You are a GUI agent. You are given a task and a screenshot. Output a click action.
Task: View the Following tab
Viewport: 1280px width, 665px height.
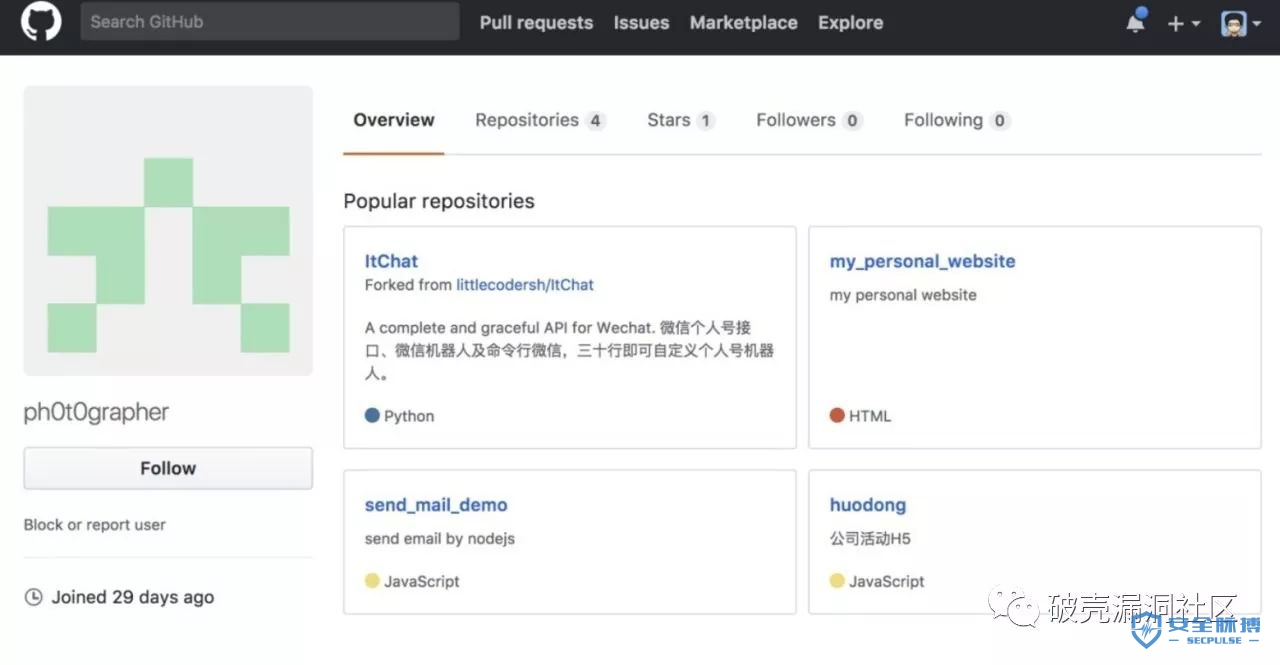957,120
